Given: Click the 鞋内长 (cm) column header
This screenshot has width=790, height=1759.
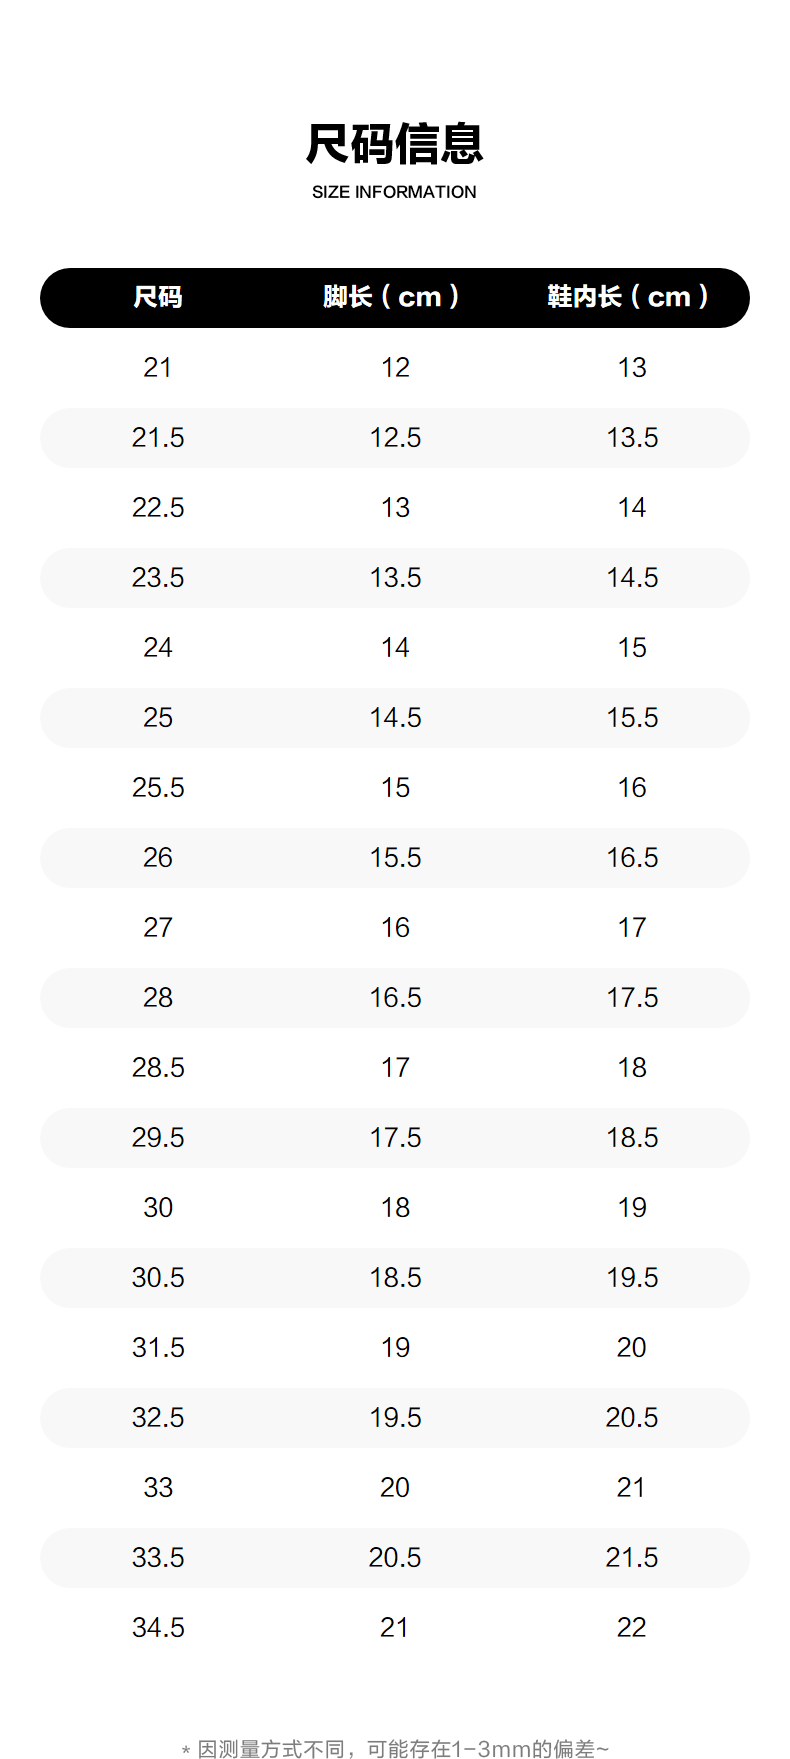Looking at the screenshot, I should [631, 297].
